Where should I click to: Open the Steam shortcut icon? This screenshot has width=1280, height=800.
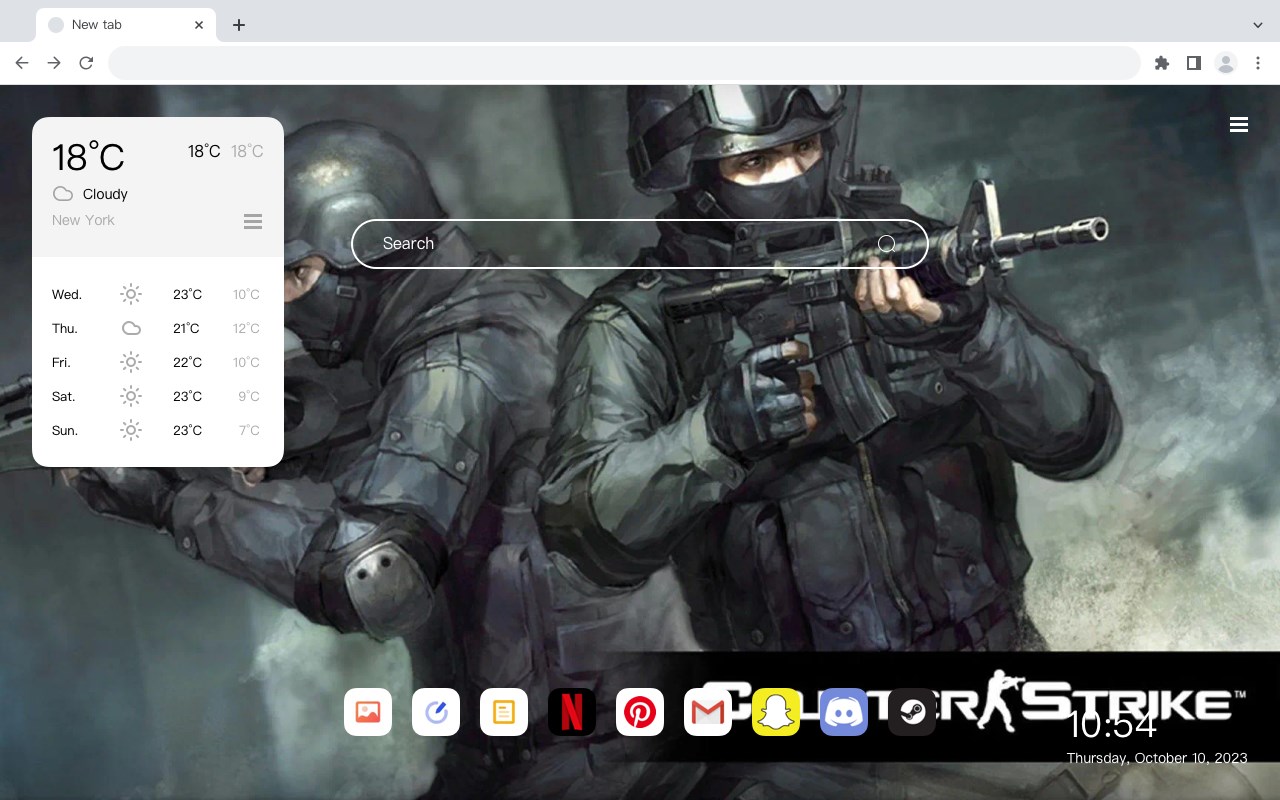point(912,712)
